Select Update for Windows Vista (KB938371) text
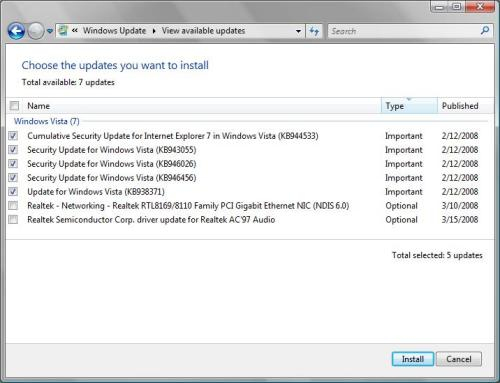This screenshot has height=383, width=500. [x=96, y=192]
